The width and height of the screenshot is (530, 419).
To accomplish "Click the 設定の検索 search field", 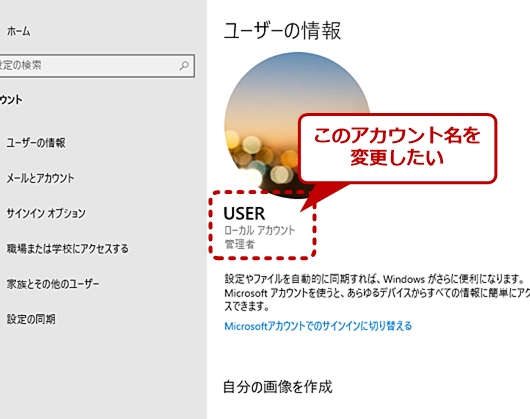I will pos(97,66).
